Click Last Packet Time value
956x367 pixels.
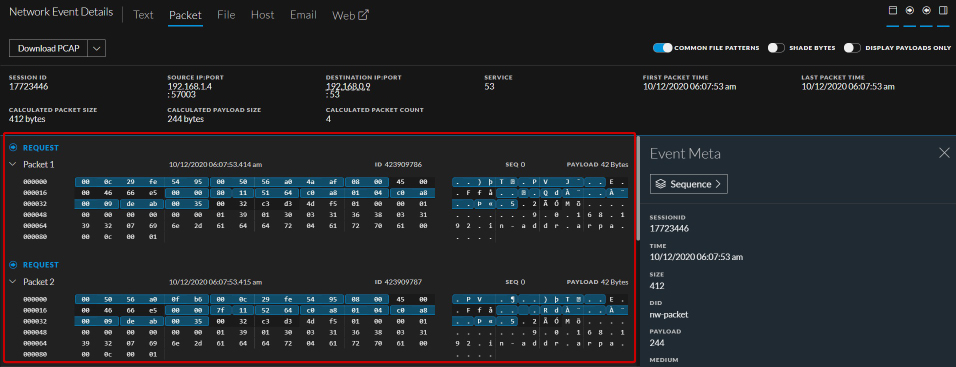point(848,87)
